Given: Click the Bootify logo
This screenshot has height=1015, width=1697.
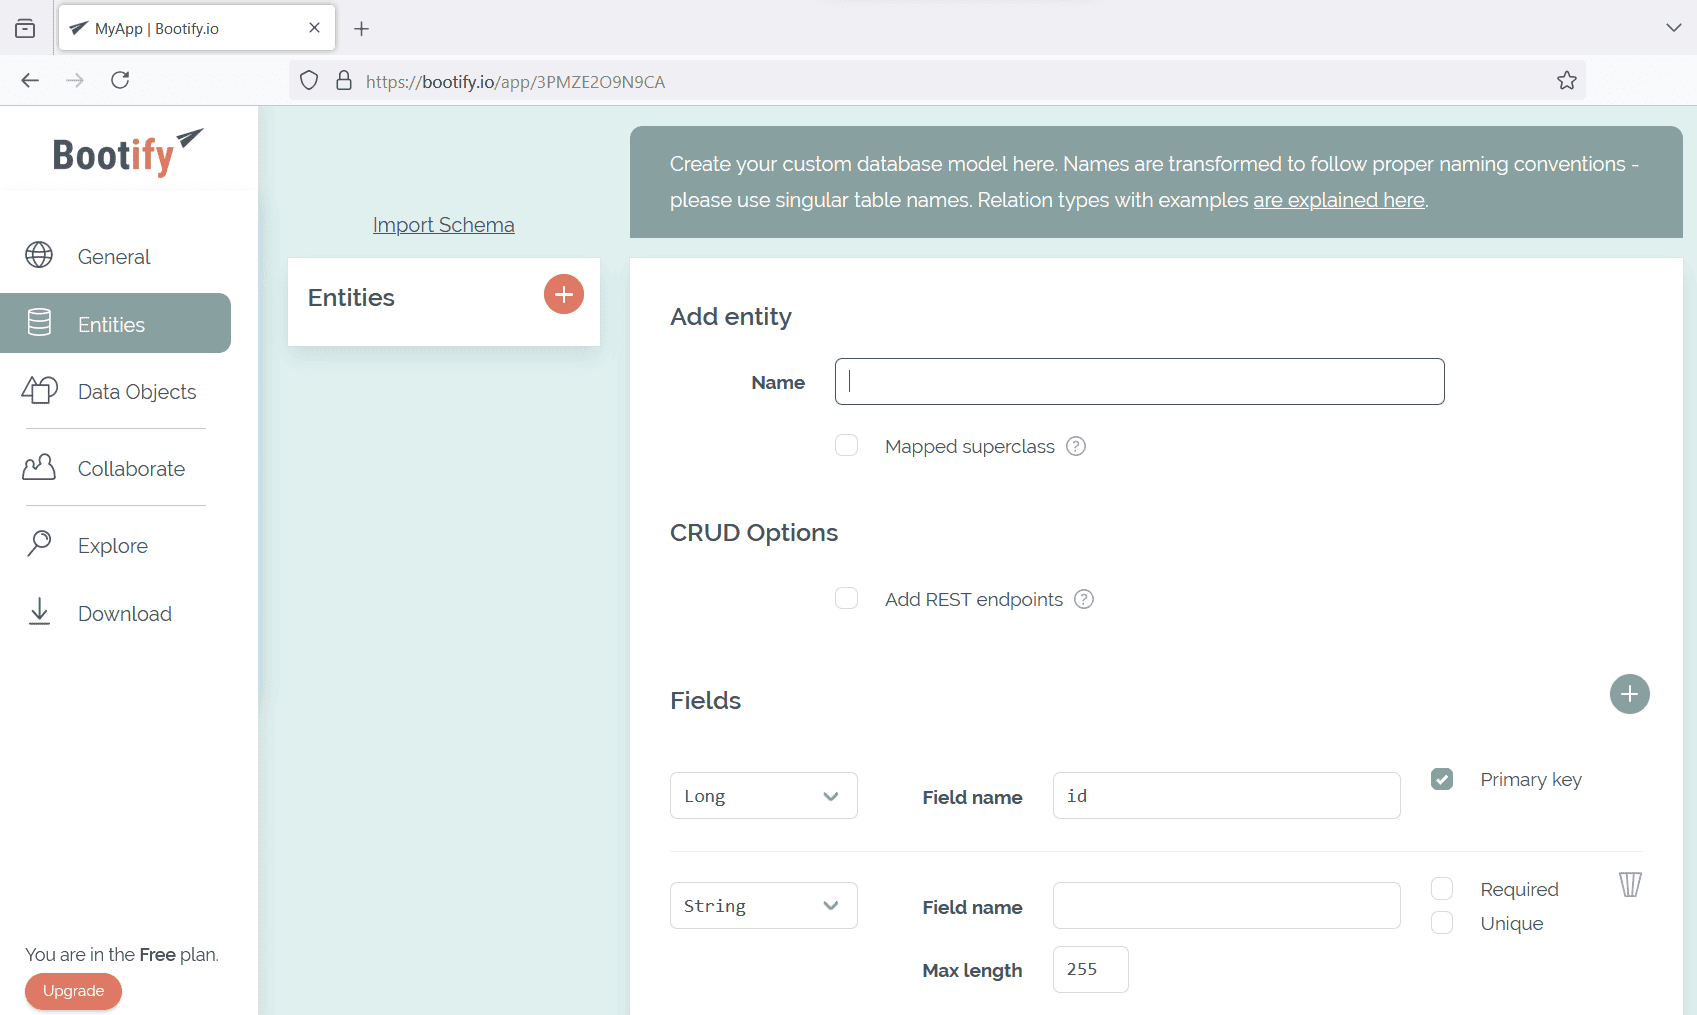Looking at the screenshot, I should pyautogui.click(x=127, y=153).
